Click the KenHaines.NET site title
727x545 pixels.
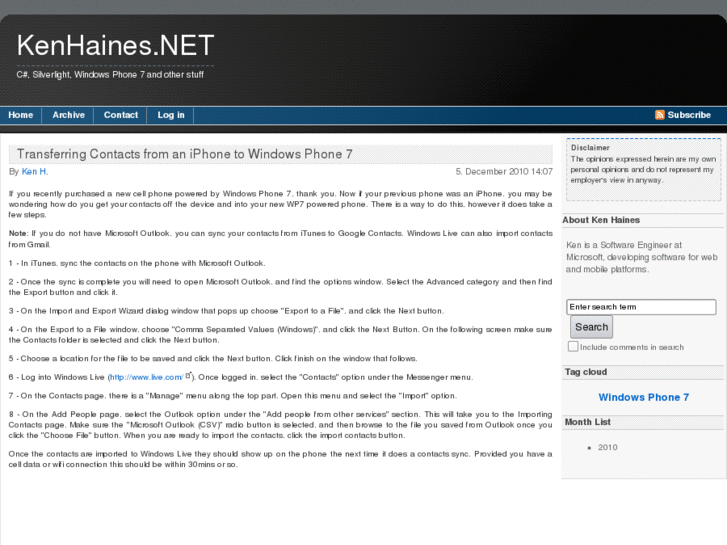click(x=115, y=45)
